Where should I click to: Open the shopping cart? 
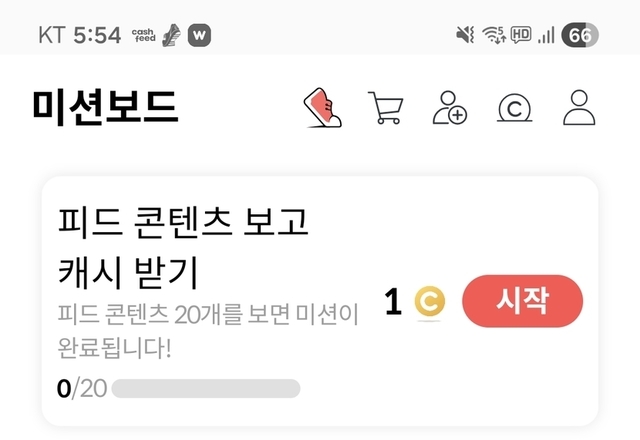pyautogui.click(x=385, y=107)
